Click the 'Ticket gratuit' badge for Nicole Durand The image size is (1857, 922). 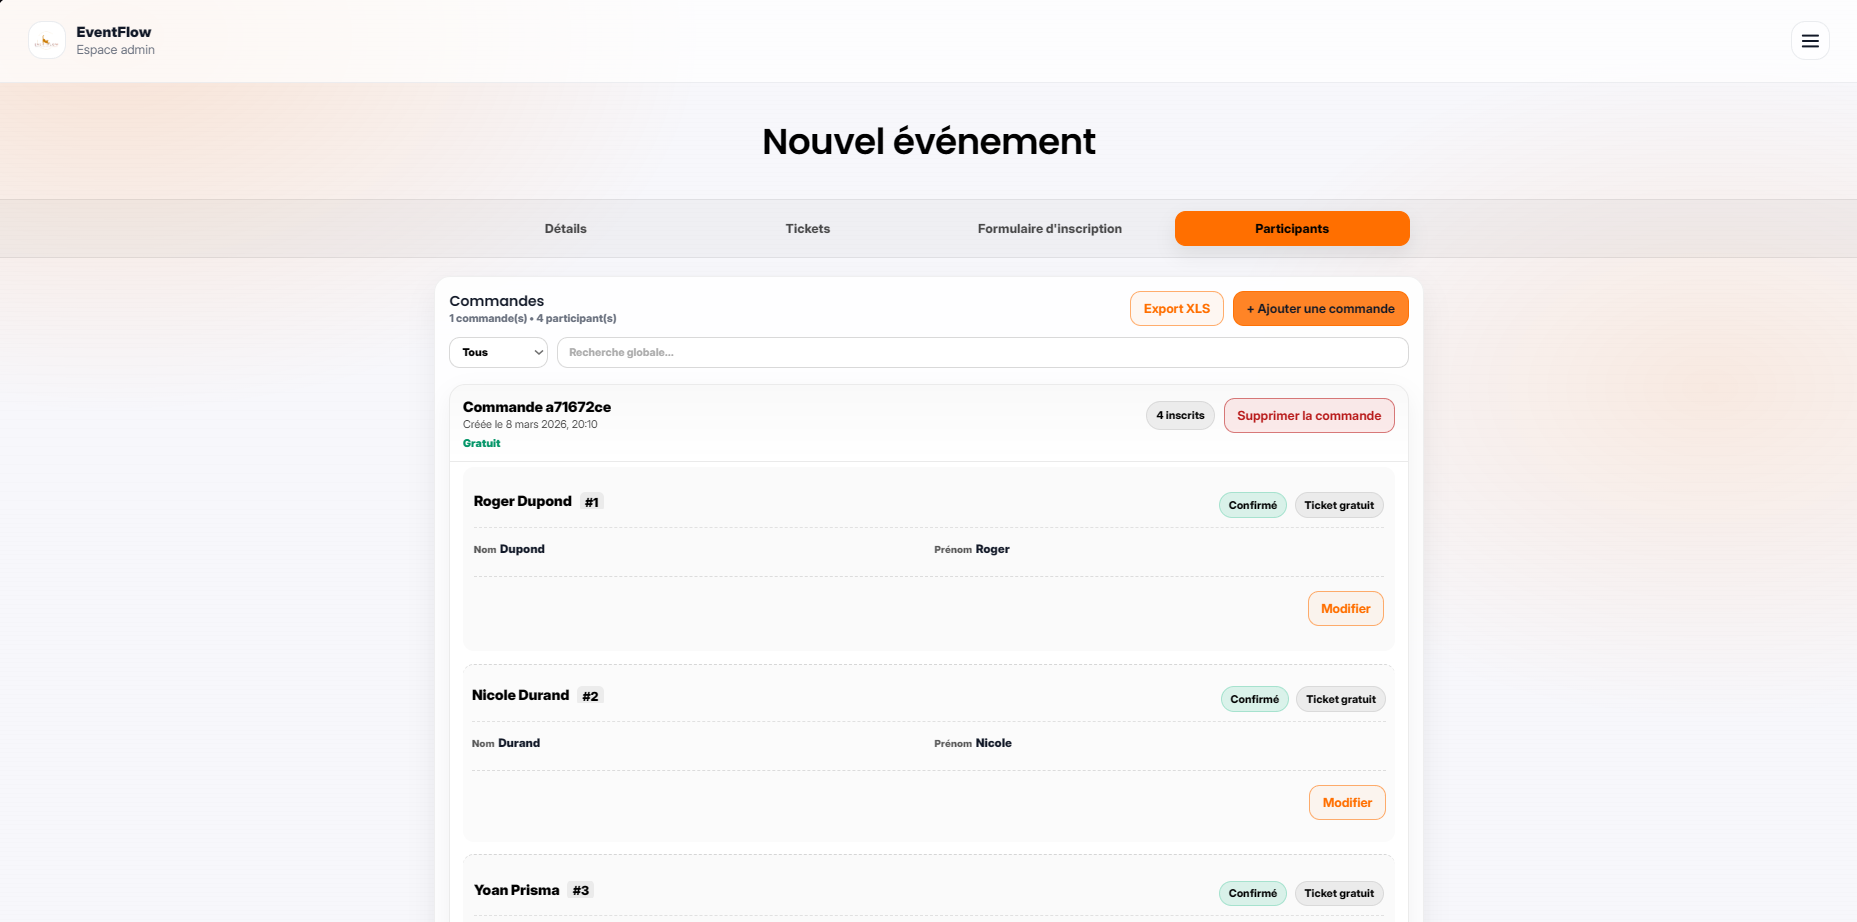[x=1340, y=699]
